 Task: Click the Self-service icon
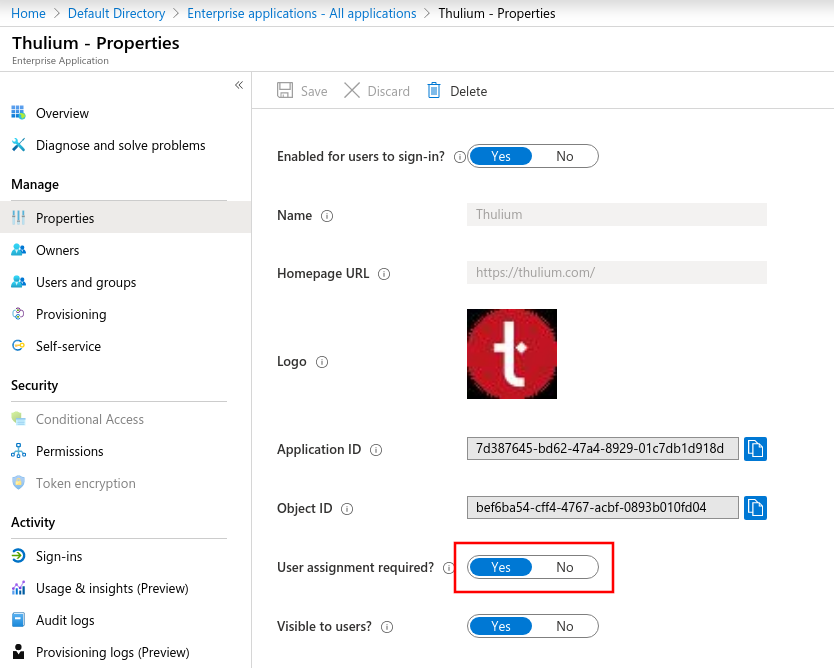tap(18, 346)
